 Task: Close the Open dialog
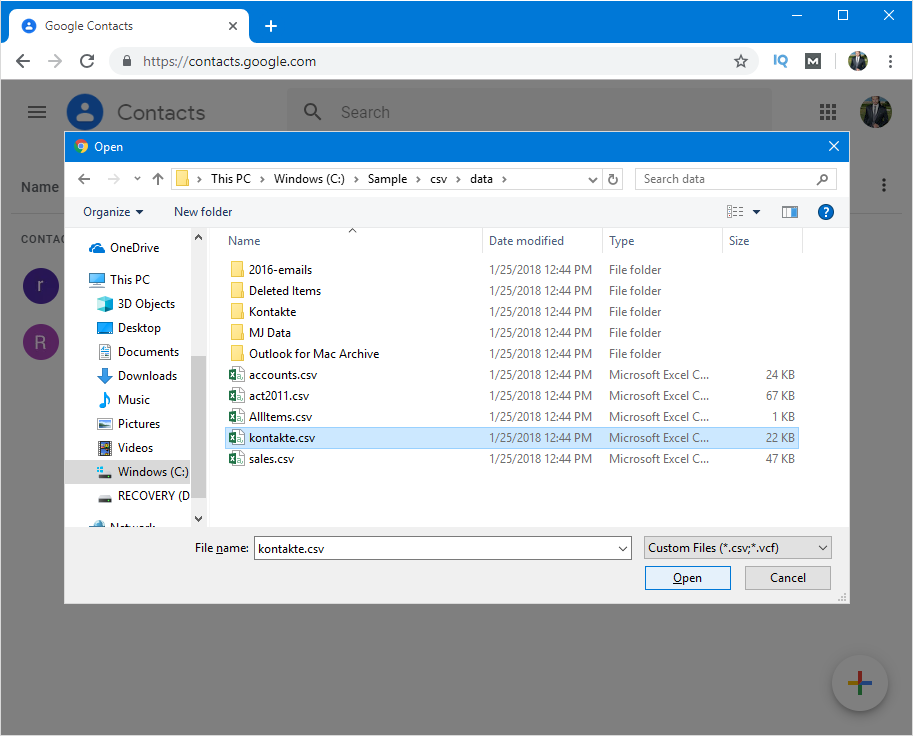834,146
